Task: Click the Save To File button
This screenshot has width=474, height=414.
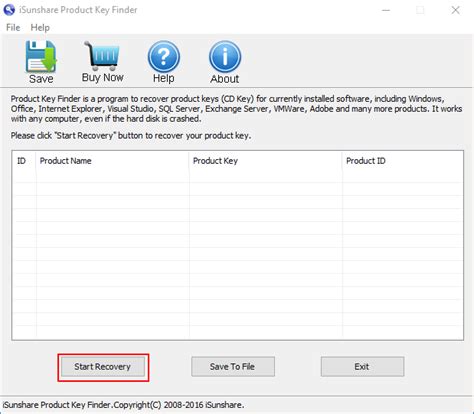Action: (233, 367)
